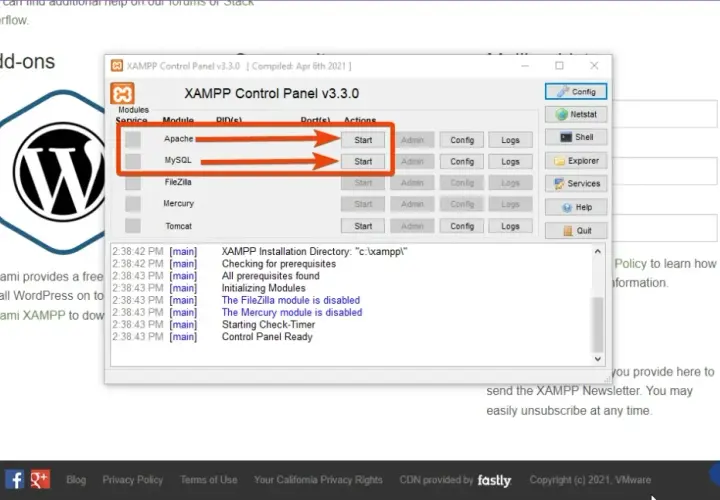720x500 pixels.
Task: Open Config for the Tomcat module
Action: pos(461,226)
